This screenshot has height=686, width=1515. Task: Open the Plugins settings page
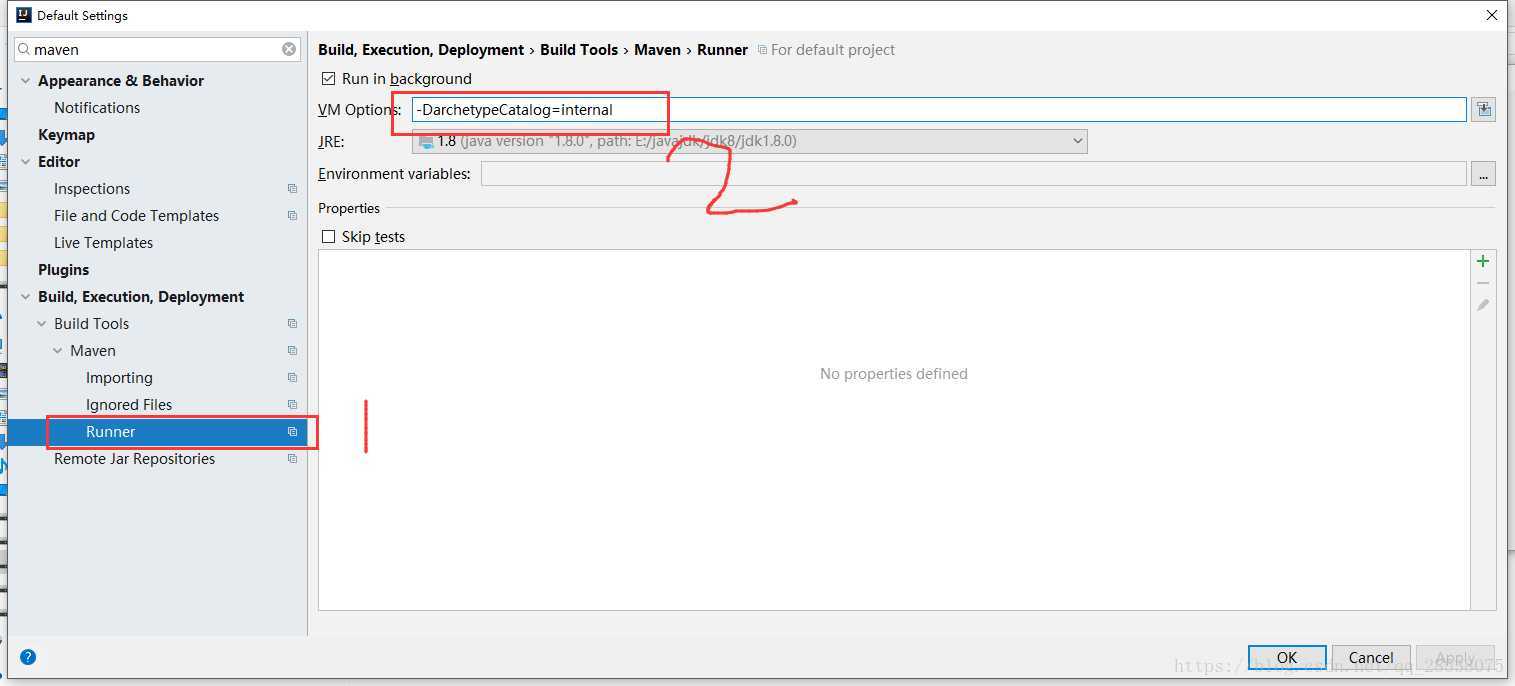(x=63, y=270)
